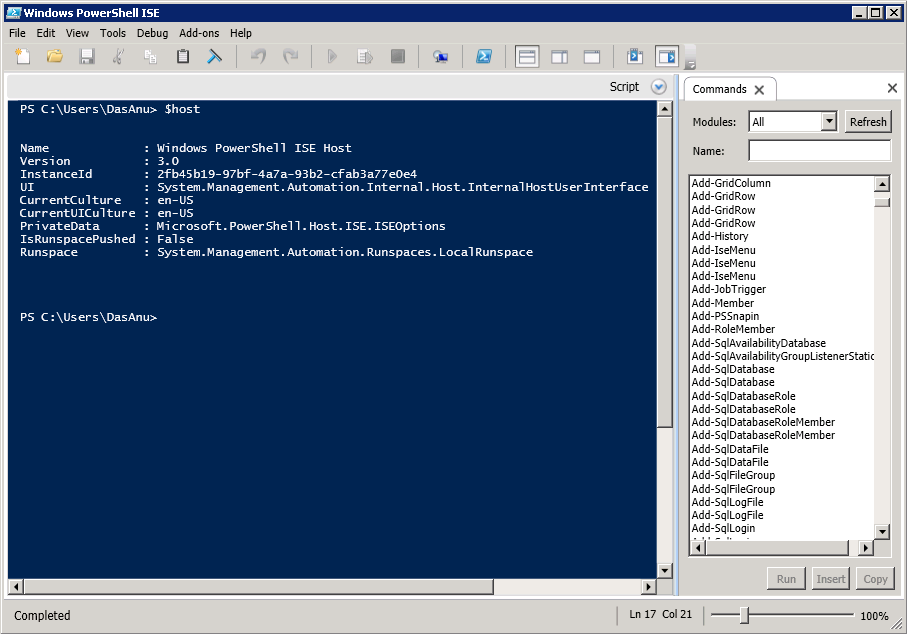Image resolution: width=907 pixels, height=634 pixels.
Task: Toggle the Show Command Add-on icon
Action: [x=666, y=57]
